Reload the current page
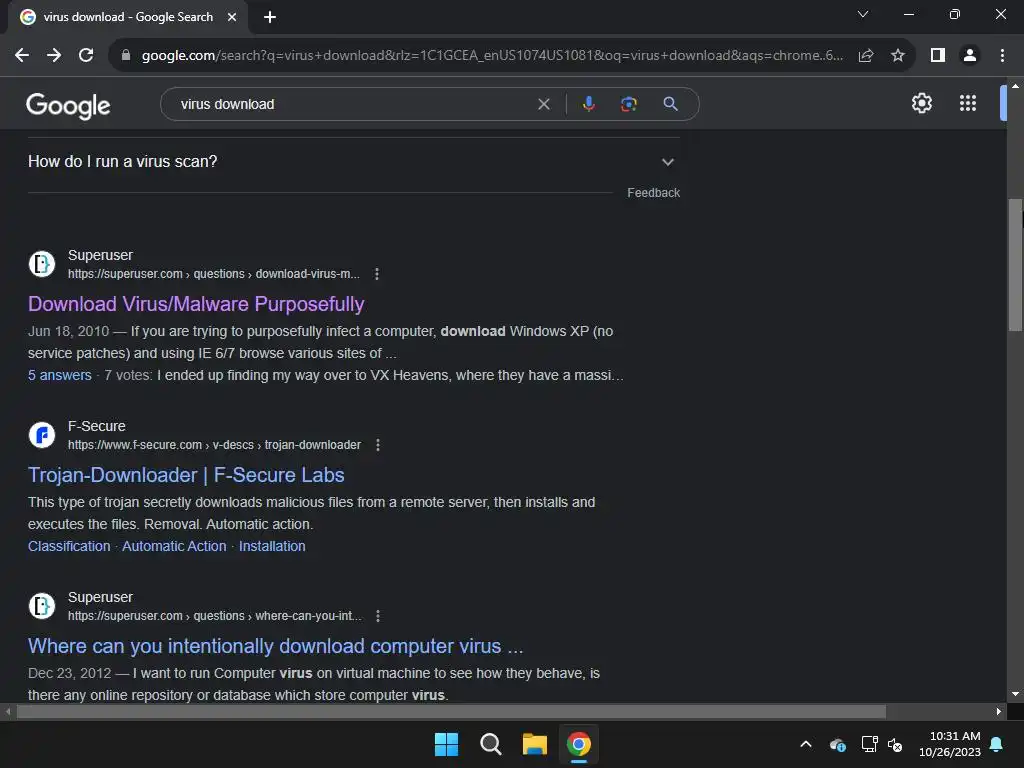This screenshot has height=768, width=1024. (x=86, y=56)
